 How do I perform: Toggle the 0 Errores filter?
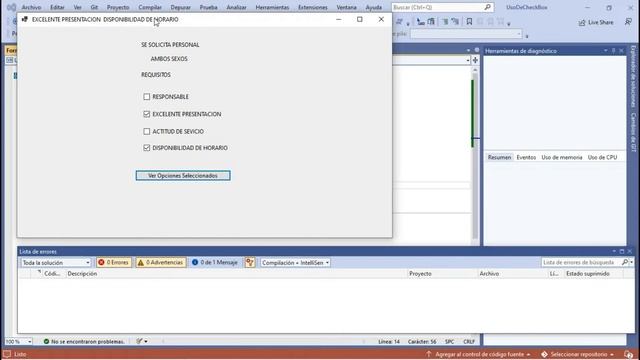113,262
